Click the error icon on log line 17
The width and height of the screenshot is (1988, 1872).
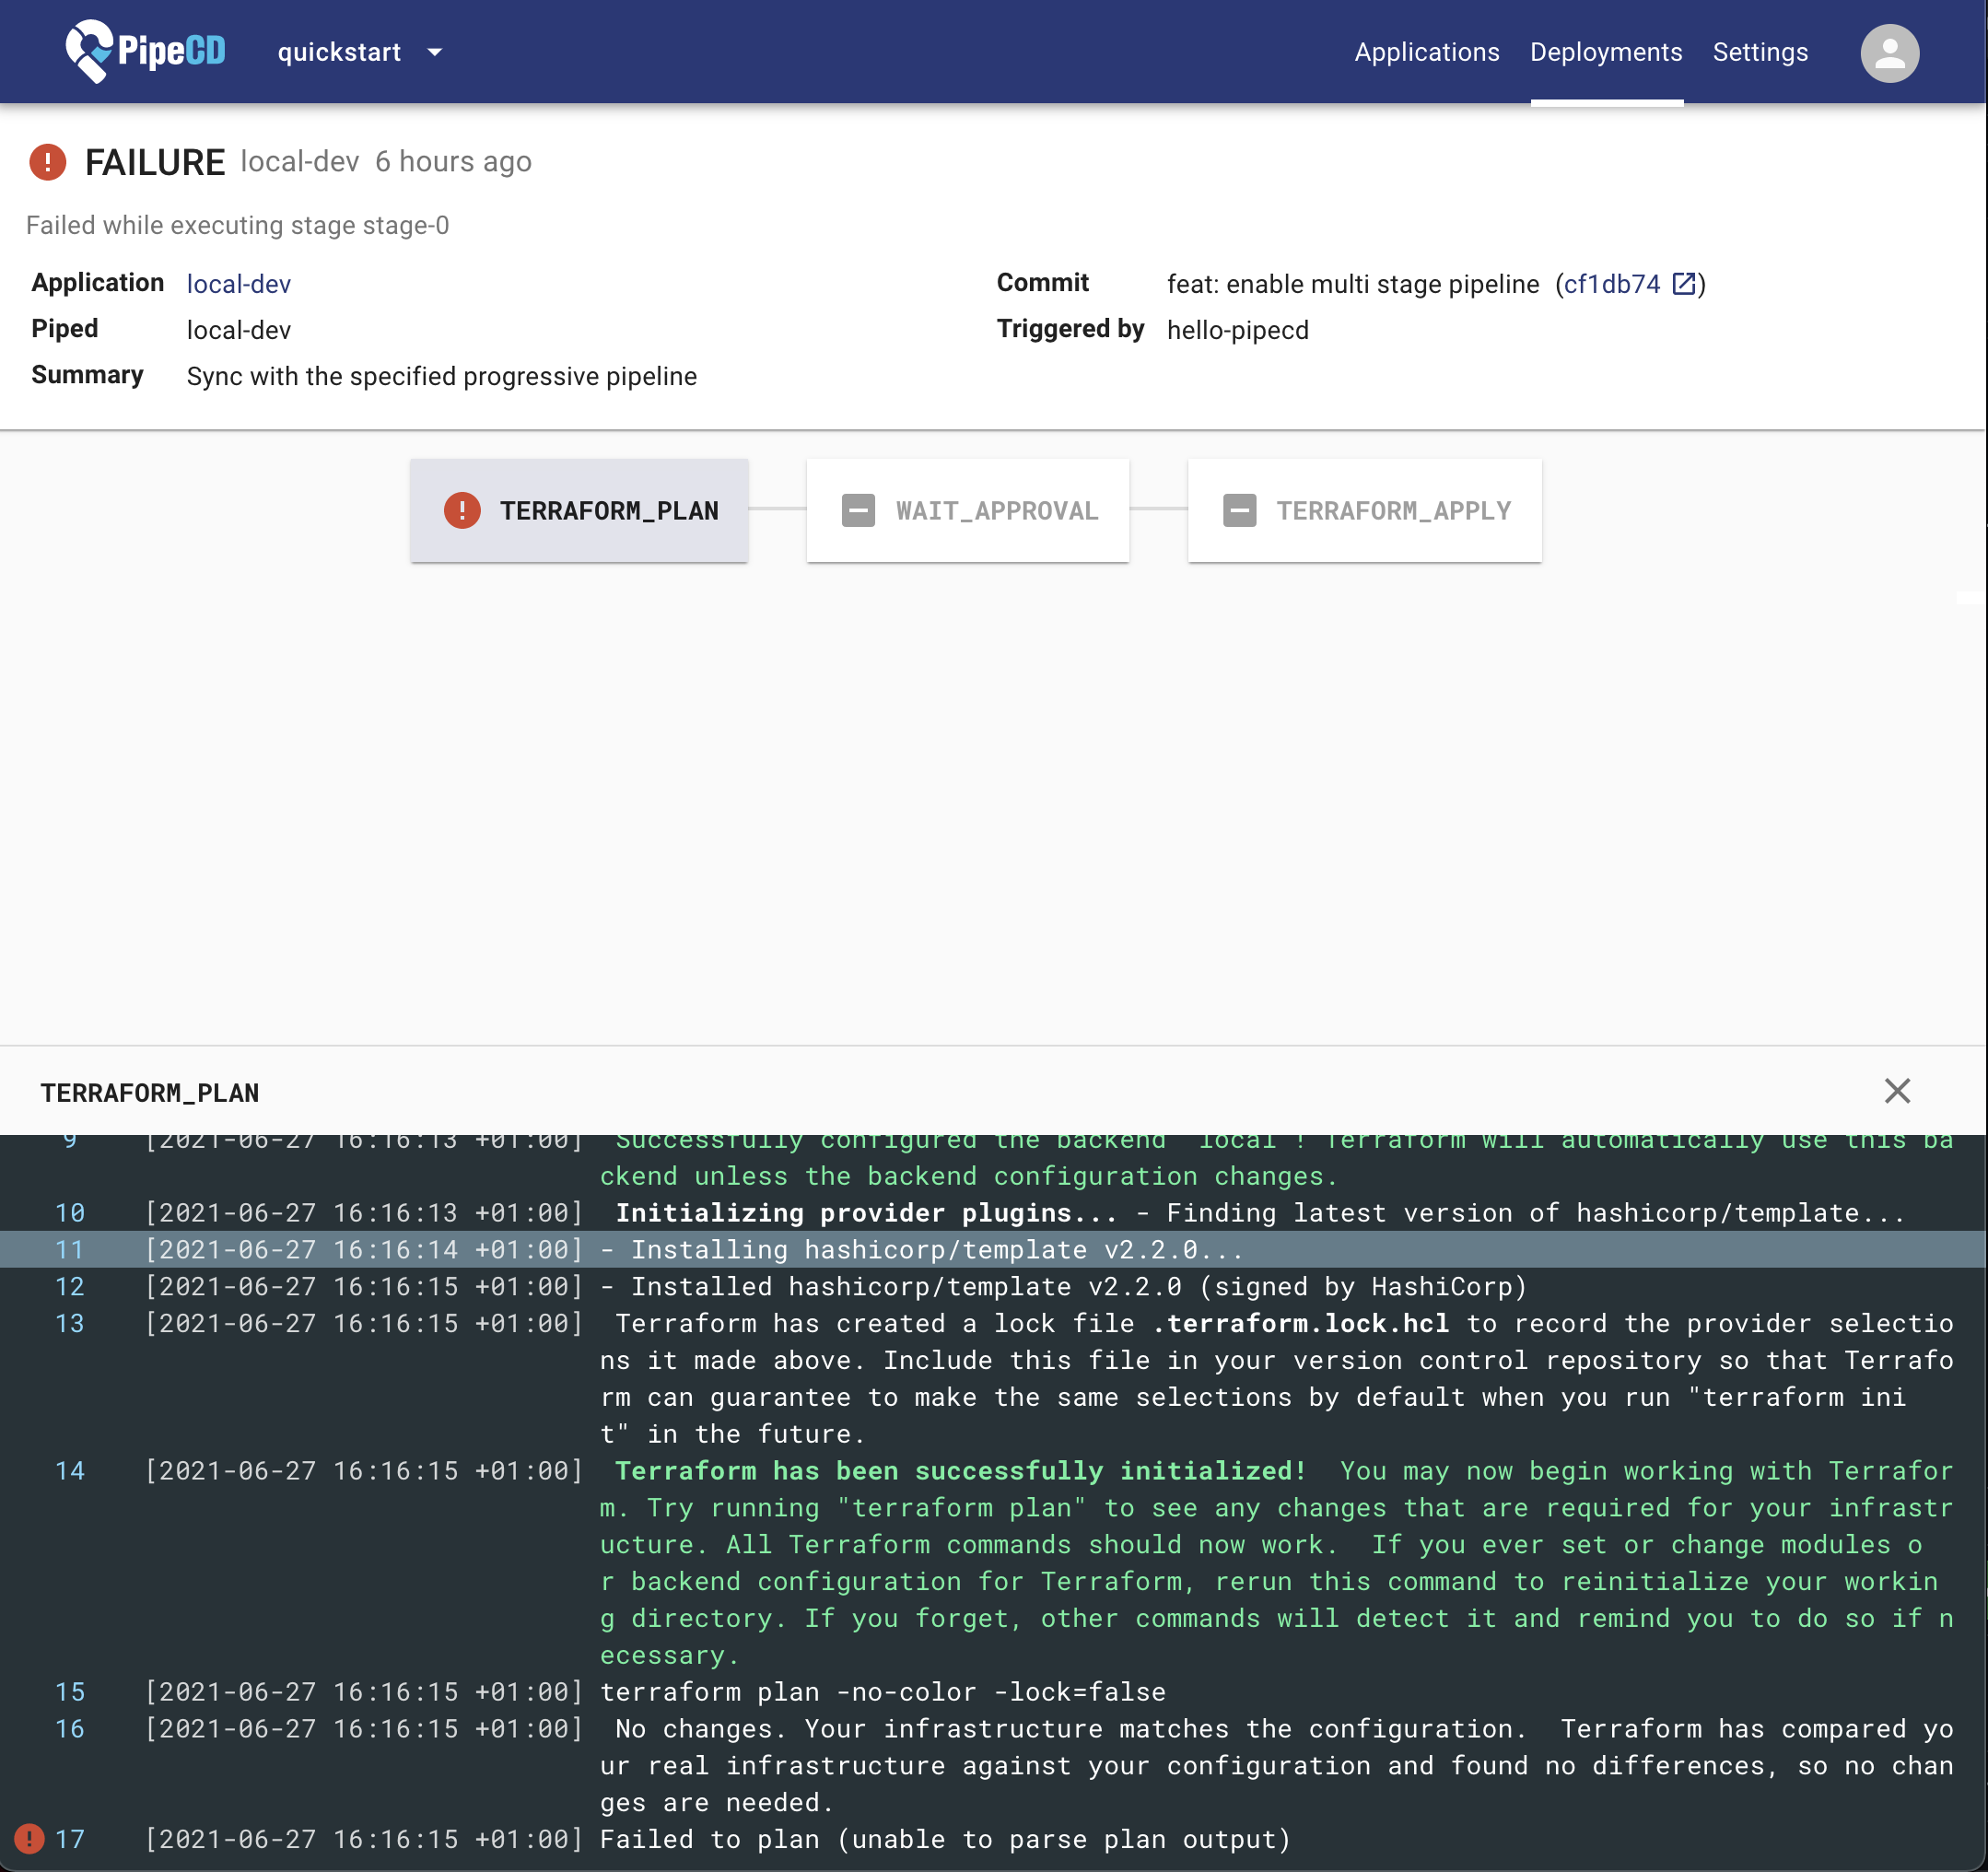(x=29, y=1838)
